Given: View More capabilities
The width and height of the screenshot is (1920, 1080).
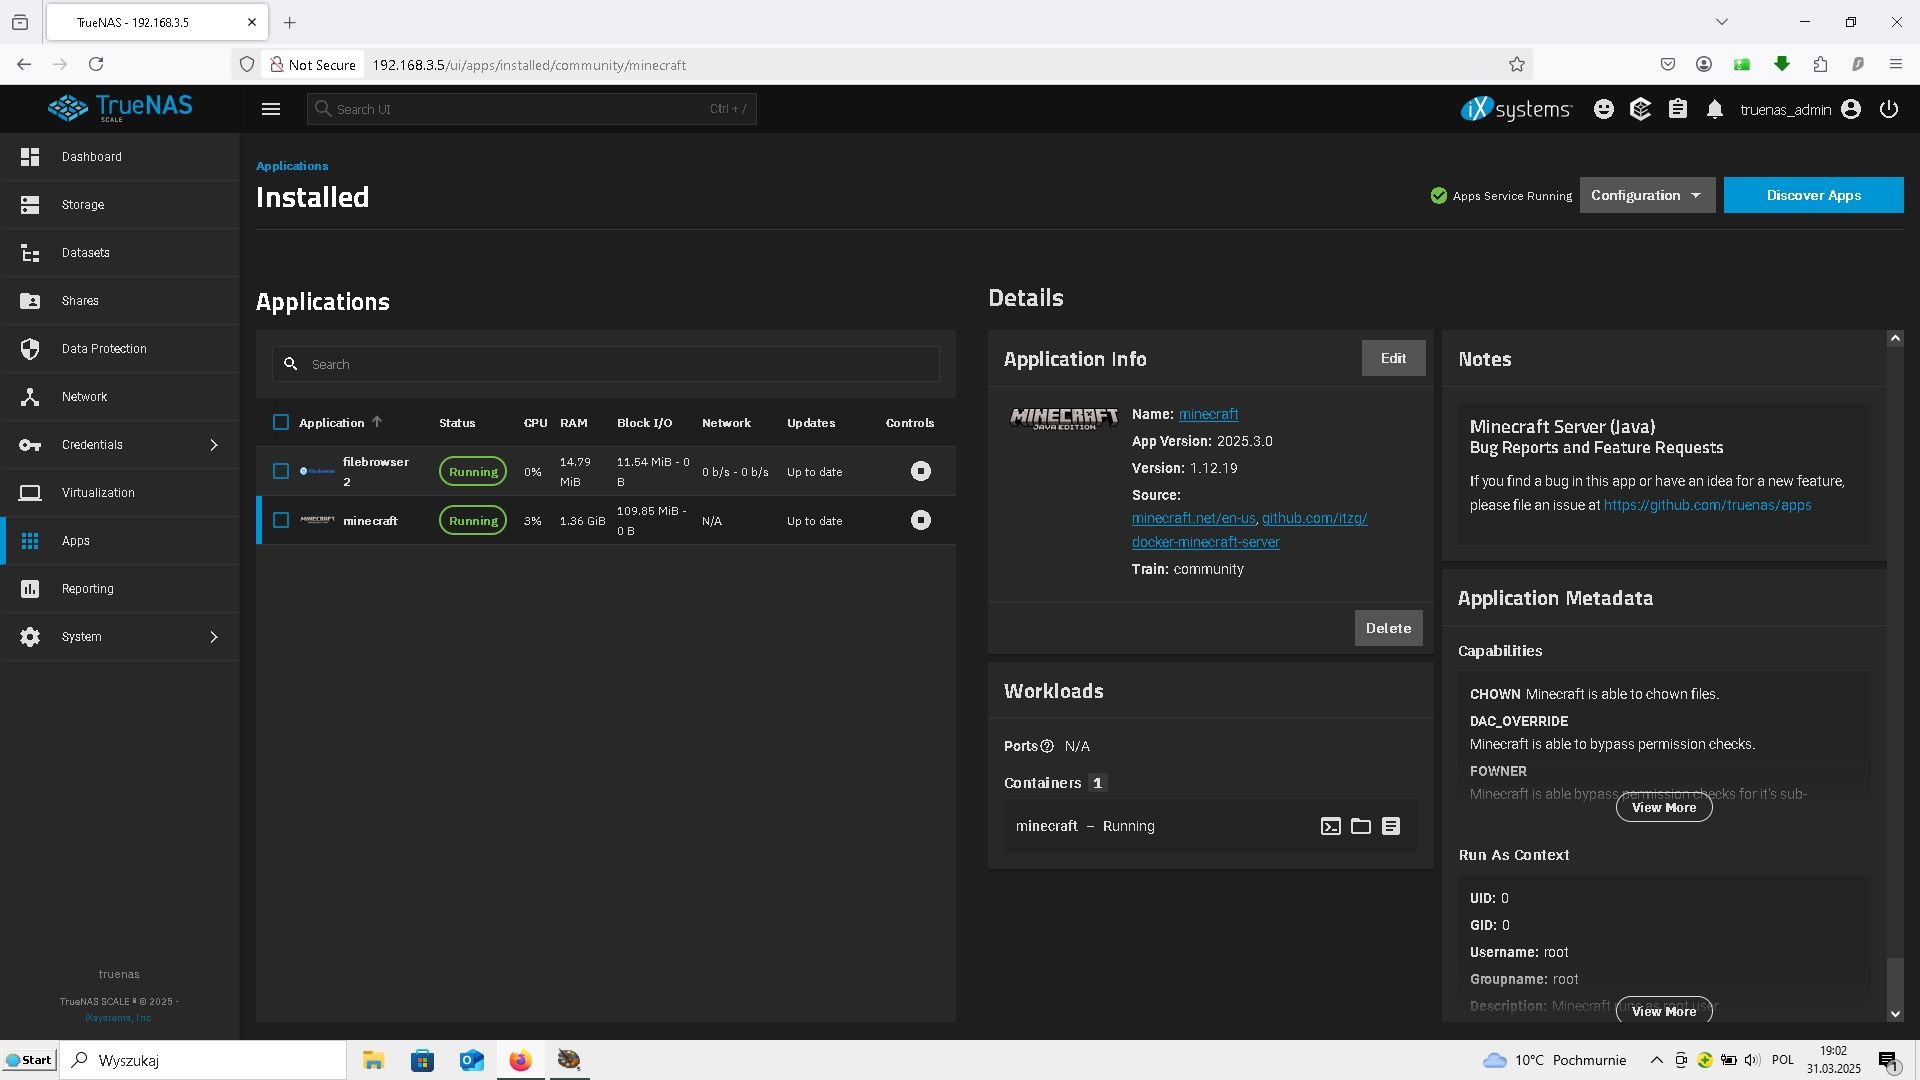Looking at the screenshot, I should (x=1664, y=807).
